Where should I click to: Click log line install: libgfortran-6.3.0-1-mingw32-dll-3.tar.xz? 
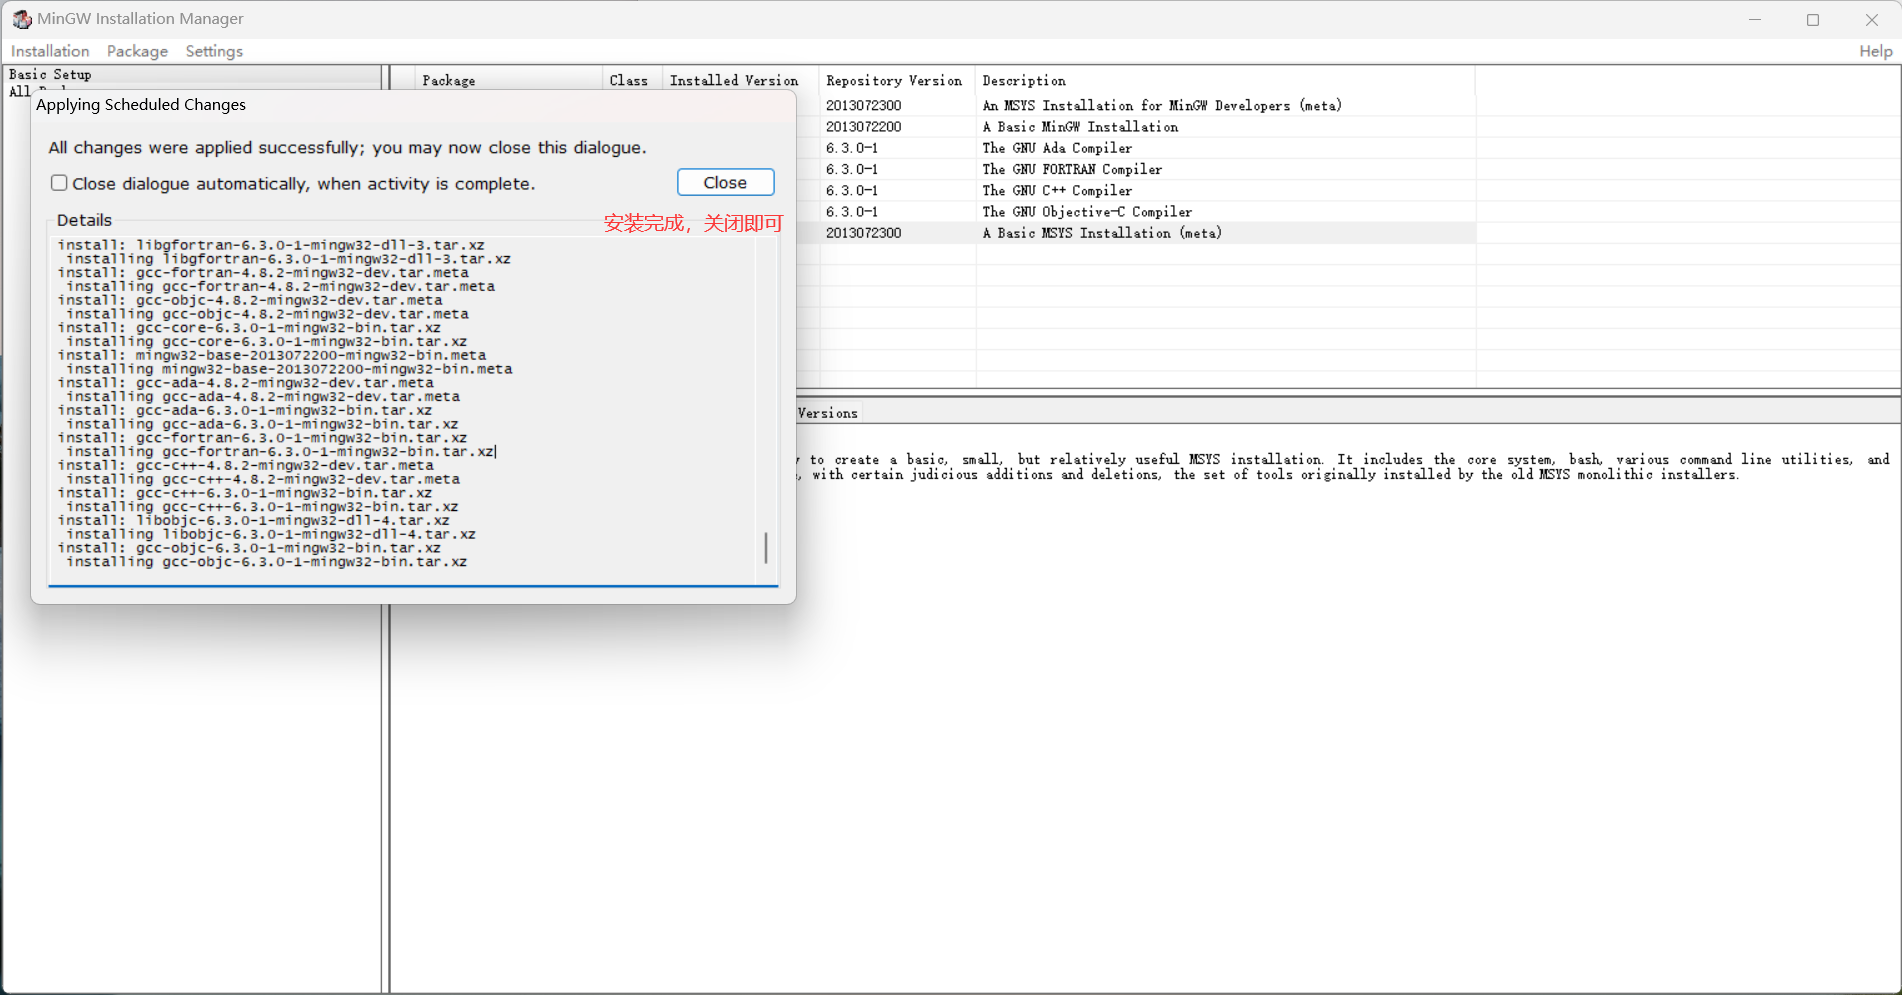[x=271, y=245]
